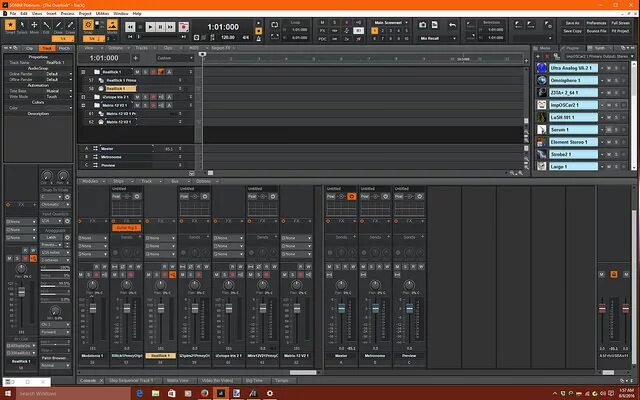Select Omnisphere 1 in synth rack
This screenshot has height=400, width=640.
[573, 80]
